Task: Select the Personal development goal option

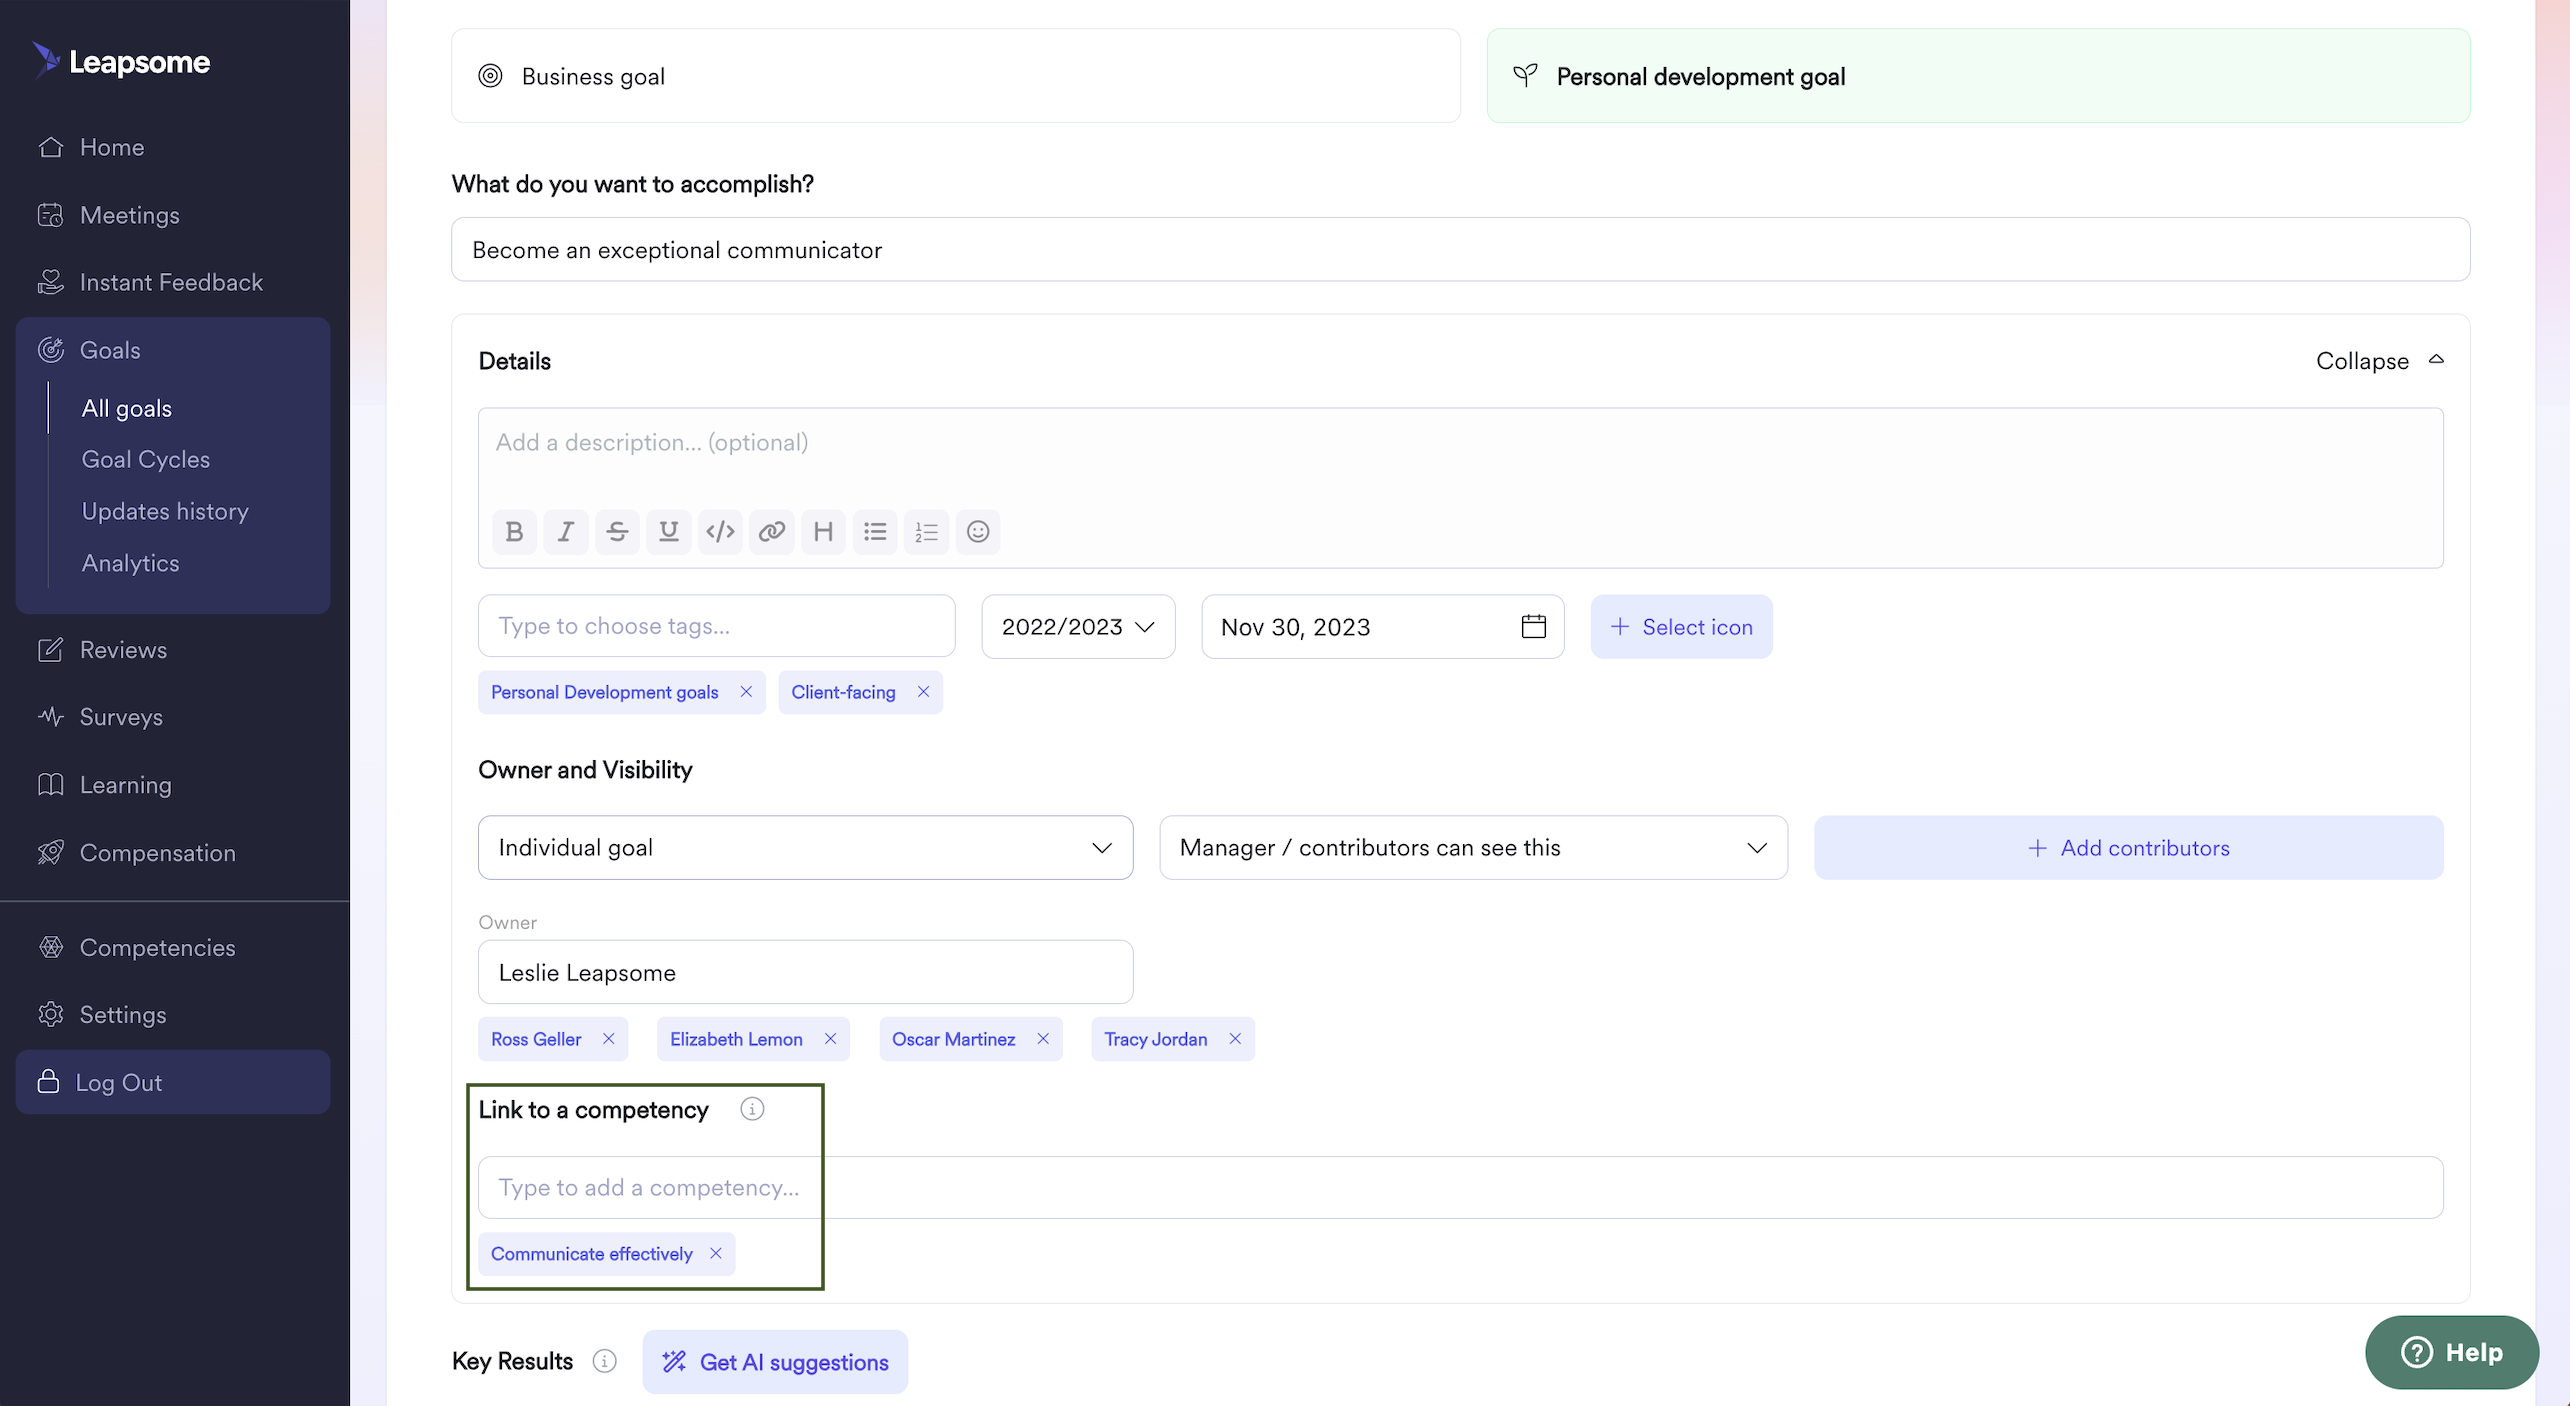Action: click(1977, 76)
